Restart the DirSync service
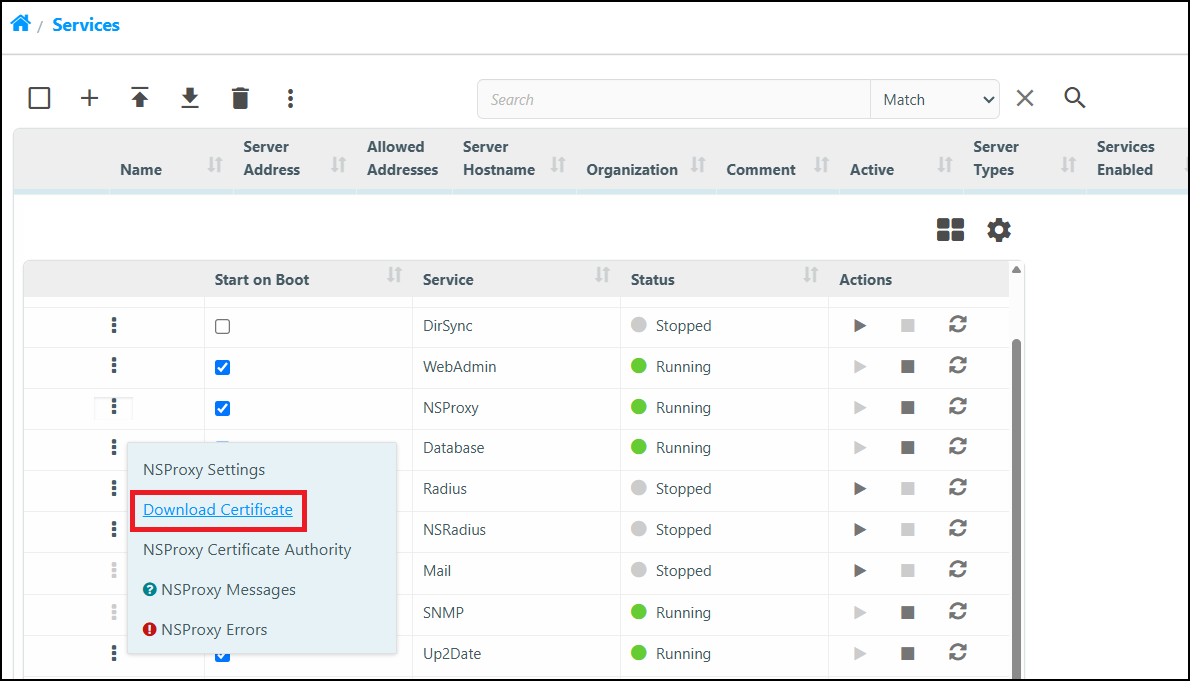The image size is (1190, 681). 958,325
